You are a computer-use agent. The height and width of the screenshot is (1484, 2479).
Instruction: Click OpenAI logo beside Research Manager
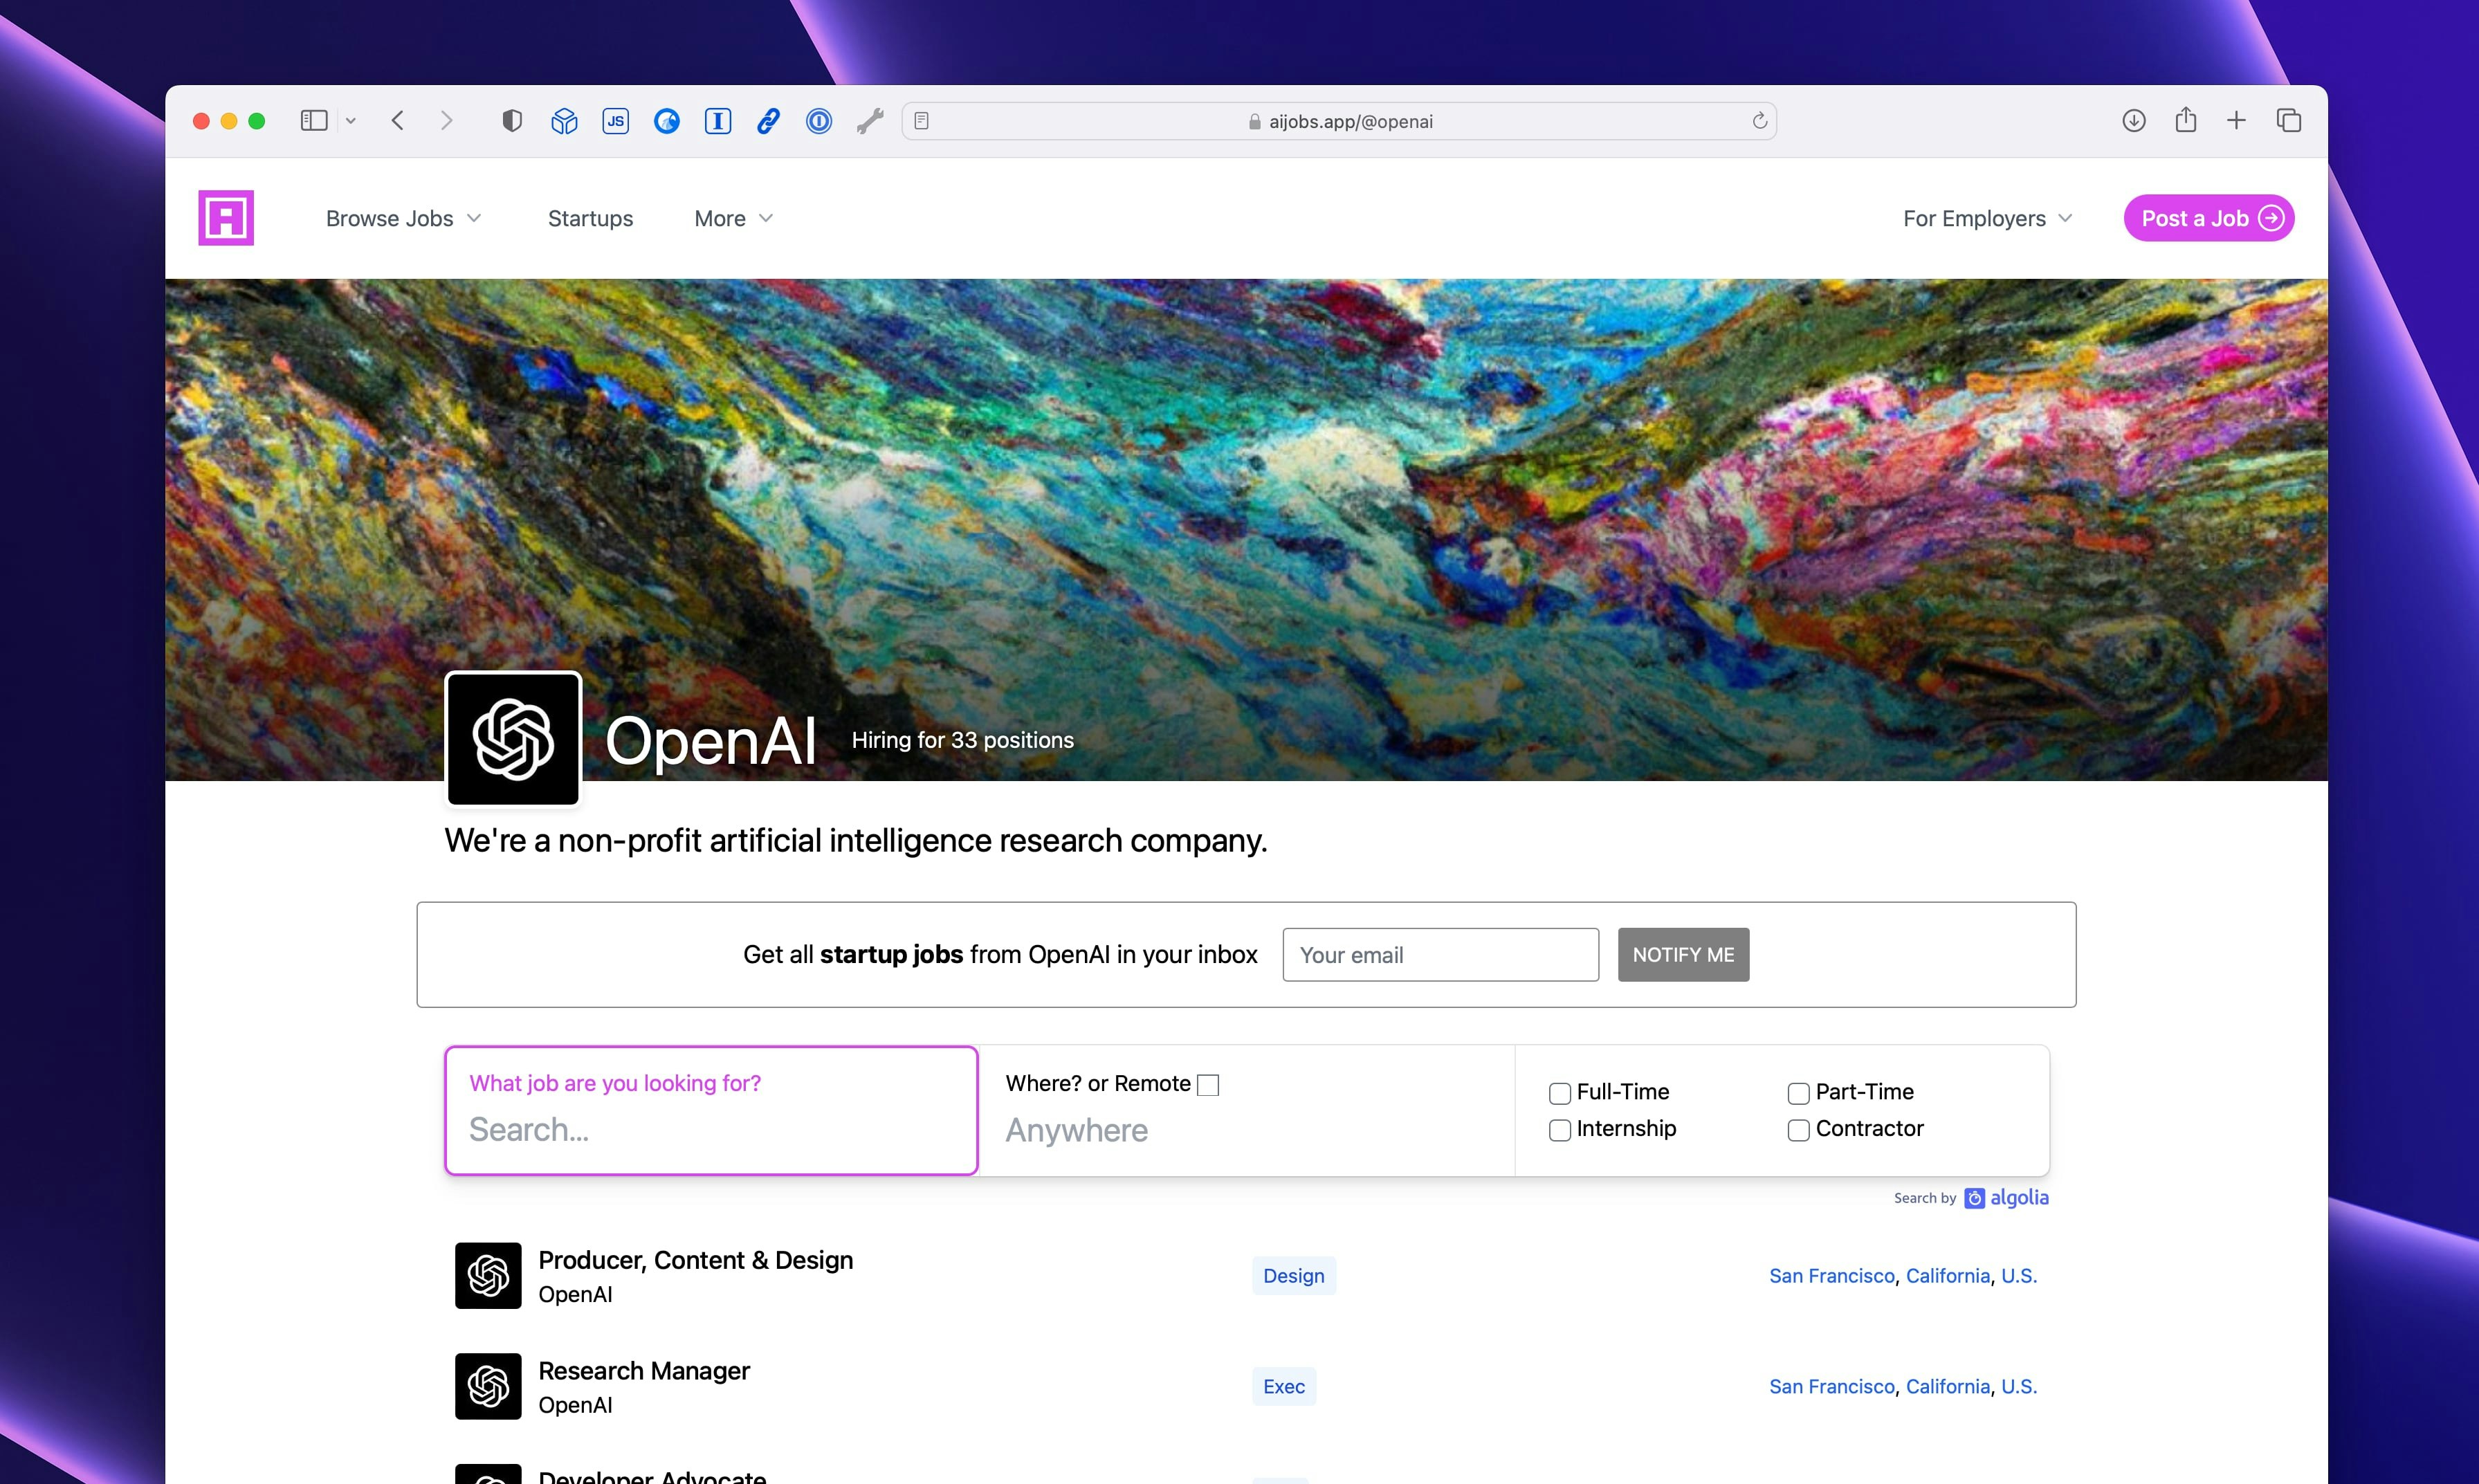[488, 1386]
